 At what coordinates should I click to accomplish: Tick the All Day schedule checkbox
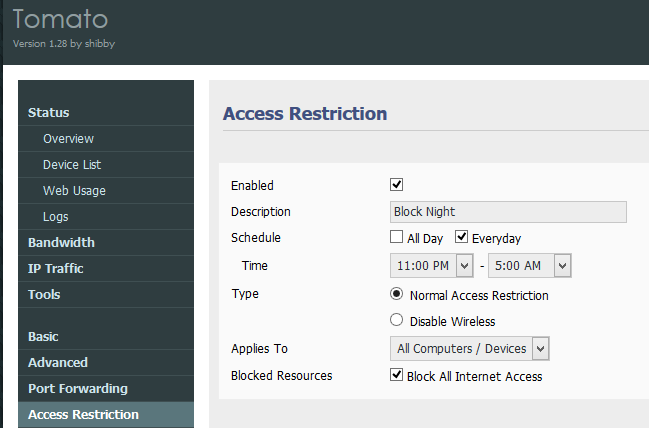pos(396,237)
